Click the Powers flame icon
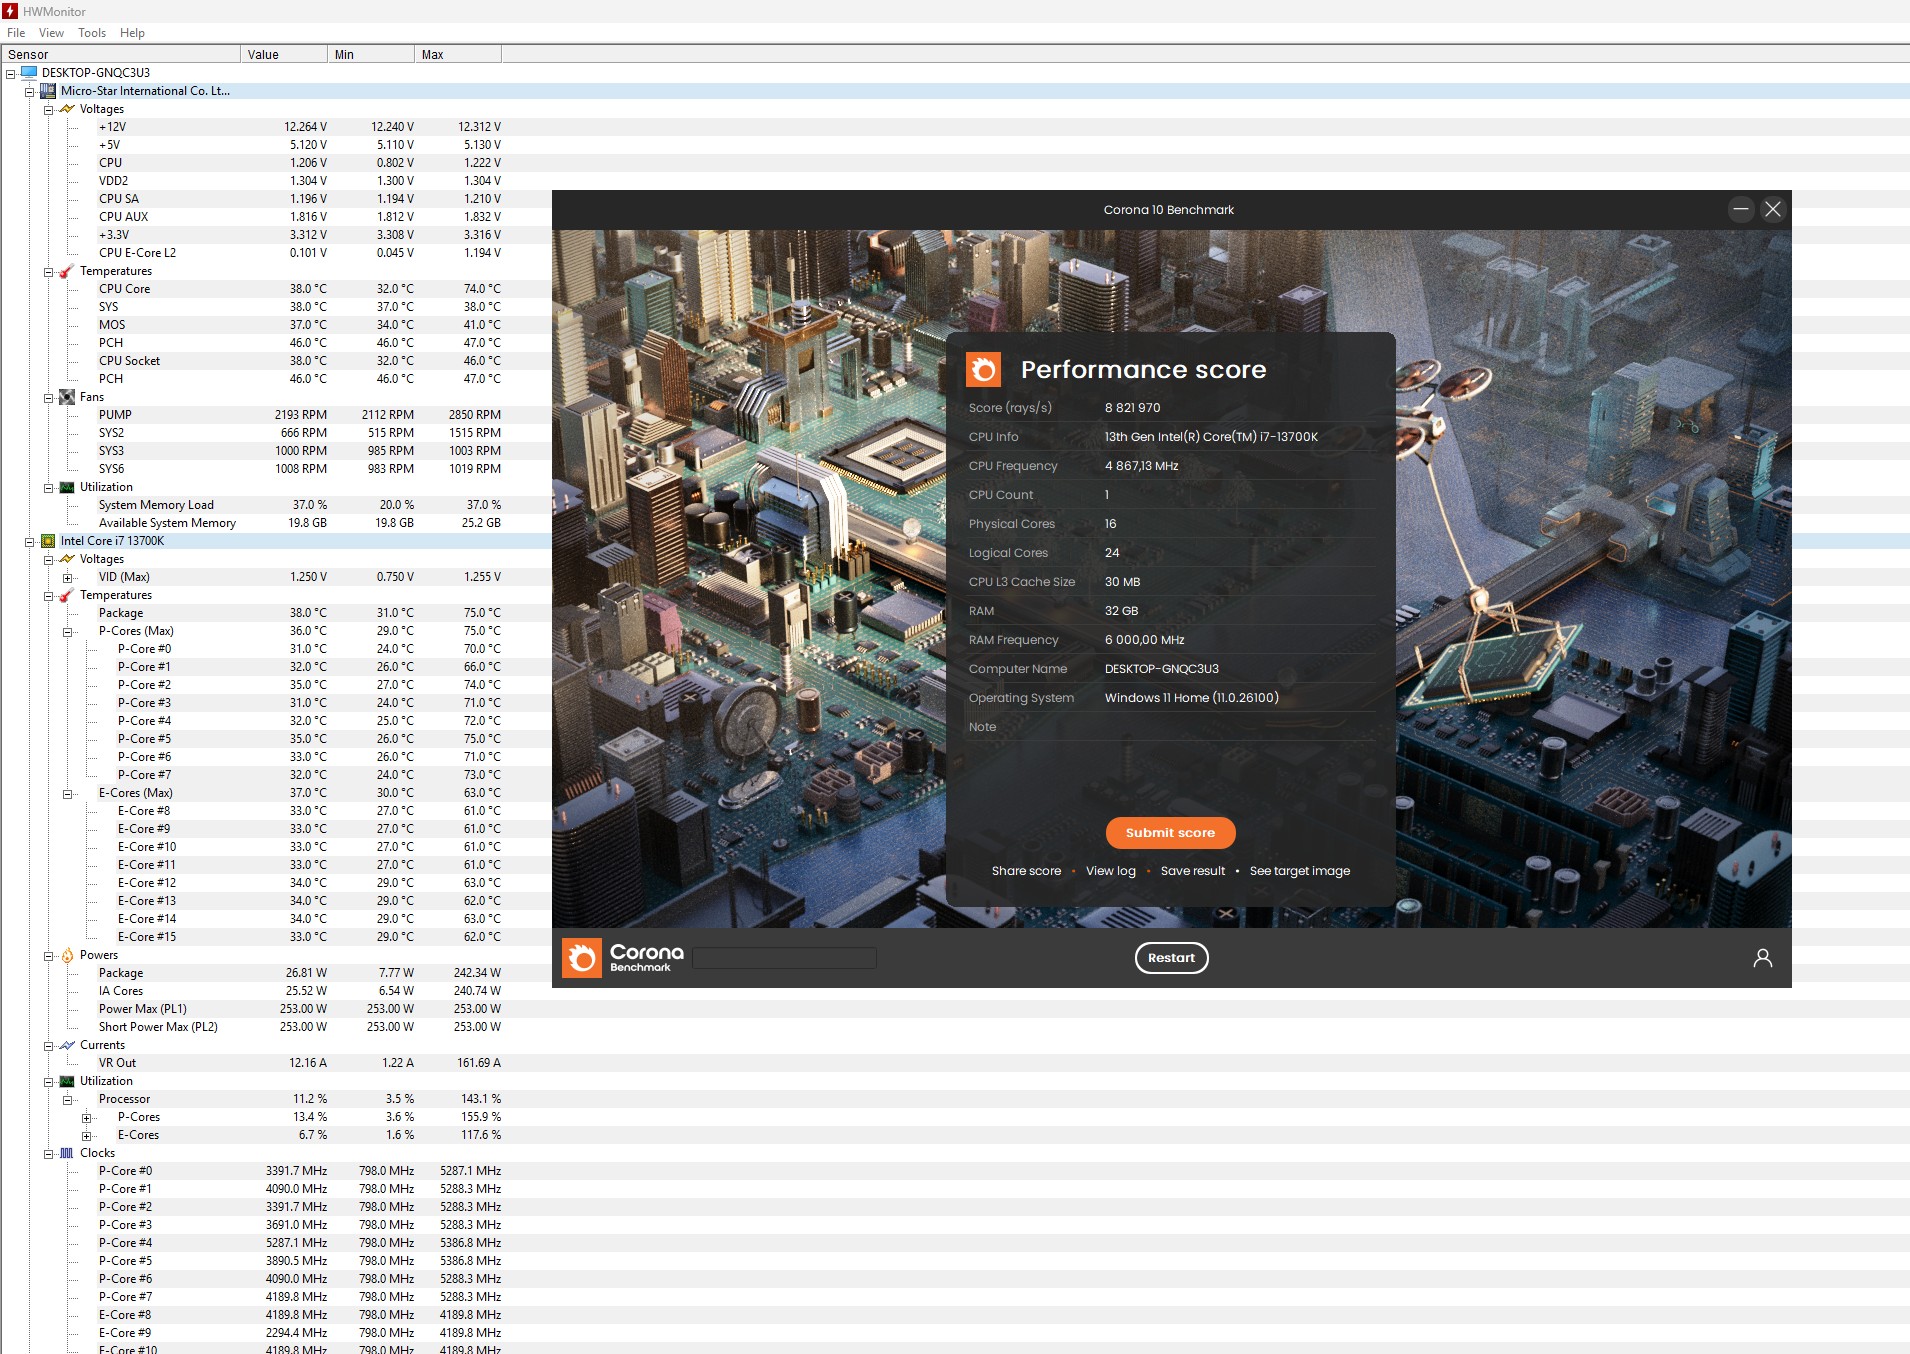 (x=67, y=955)
